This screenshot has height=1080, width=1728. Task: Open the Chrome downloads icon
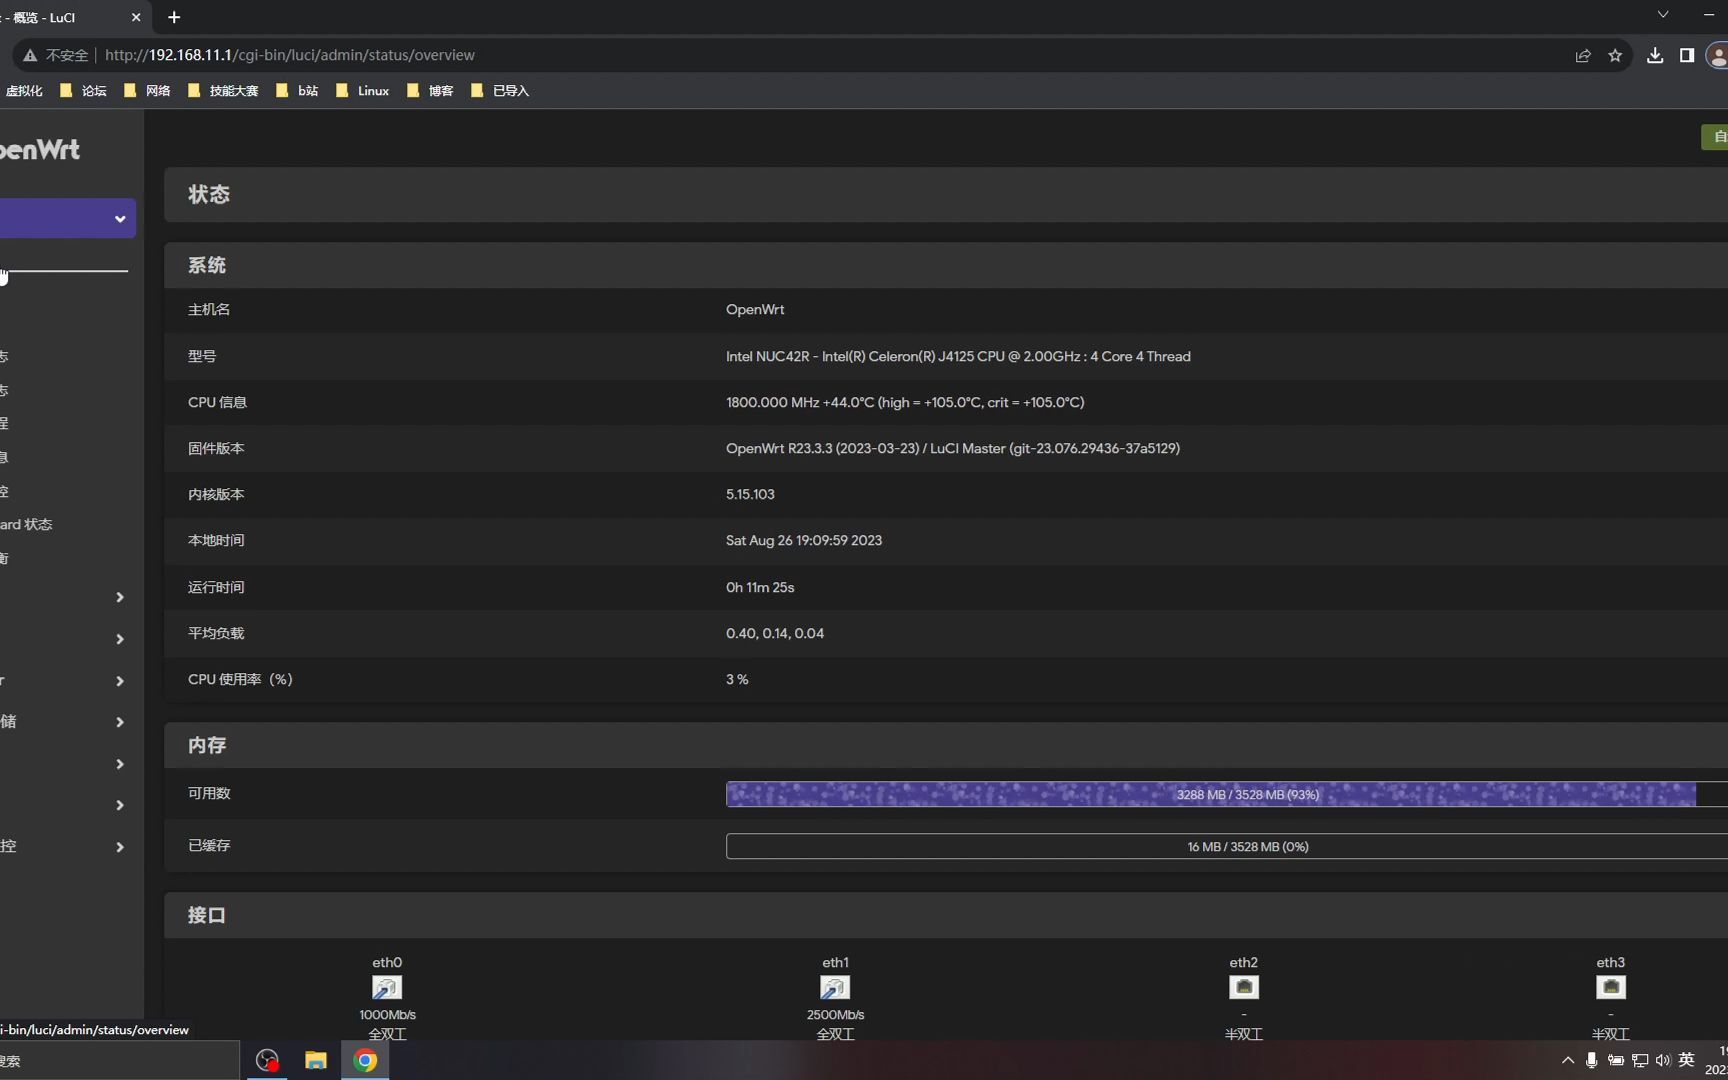(x=1655, y=56)
